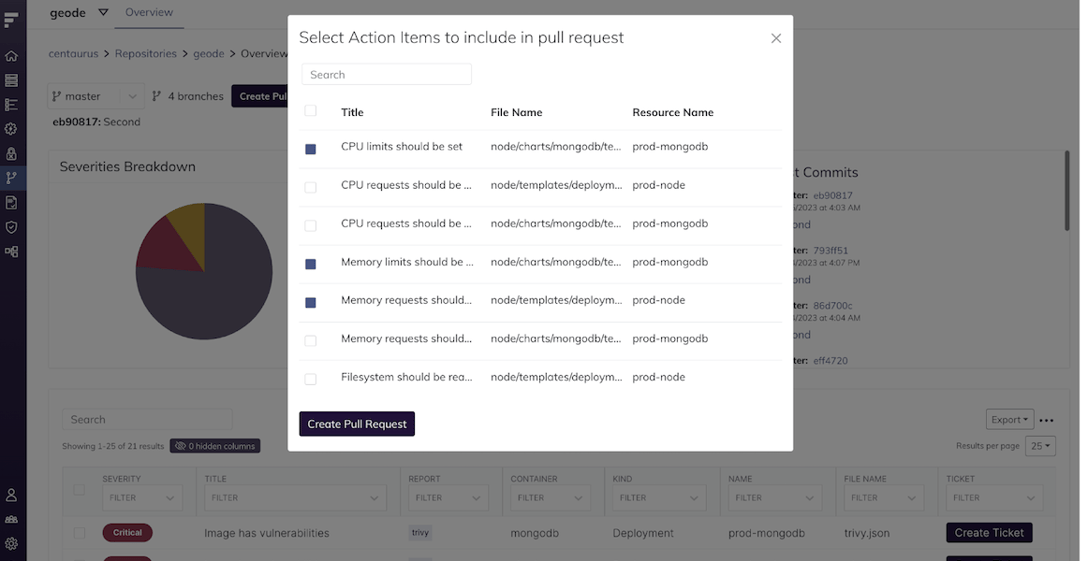Viewport: 1088px width, 561px height.
Task: Open the 4 branches link
Action: [x=196, y=97]
